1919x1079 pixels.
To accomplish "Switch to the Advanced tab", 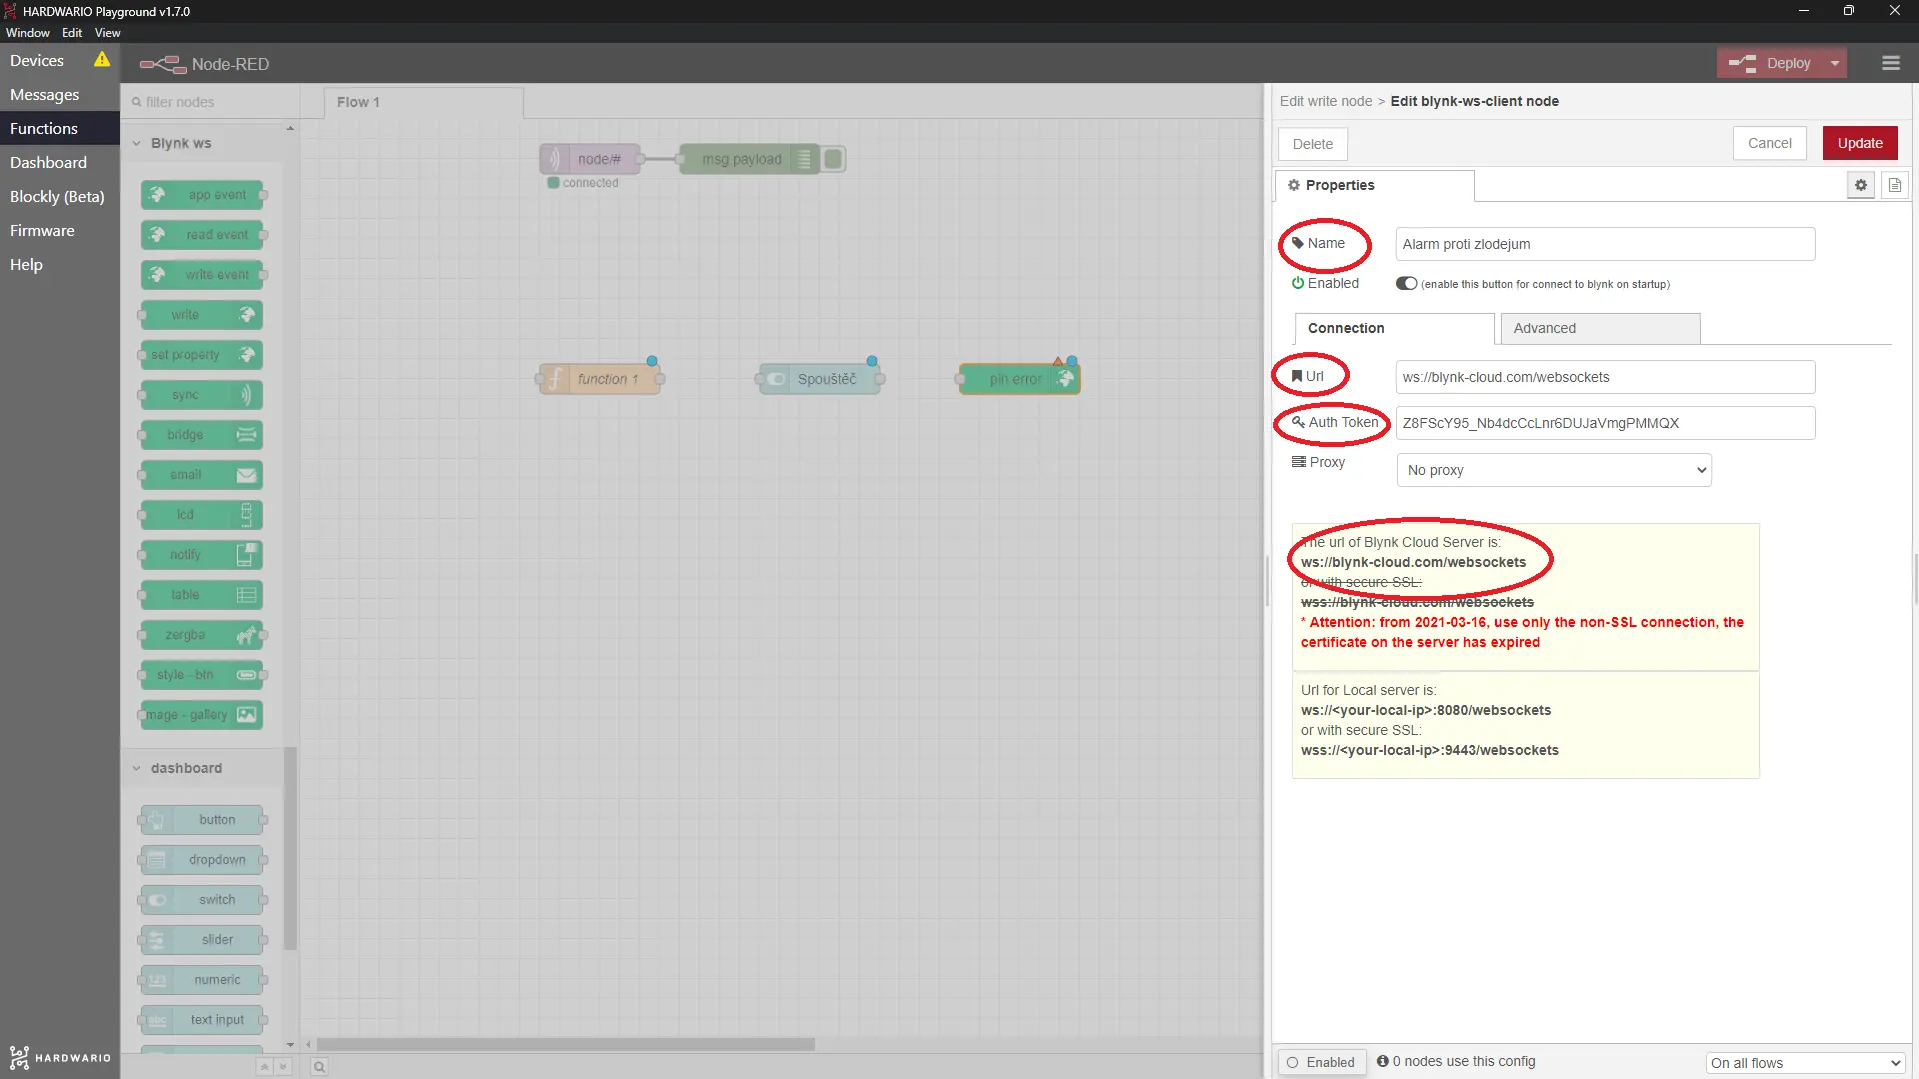I will pos(1600,328).
